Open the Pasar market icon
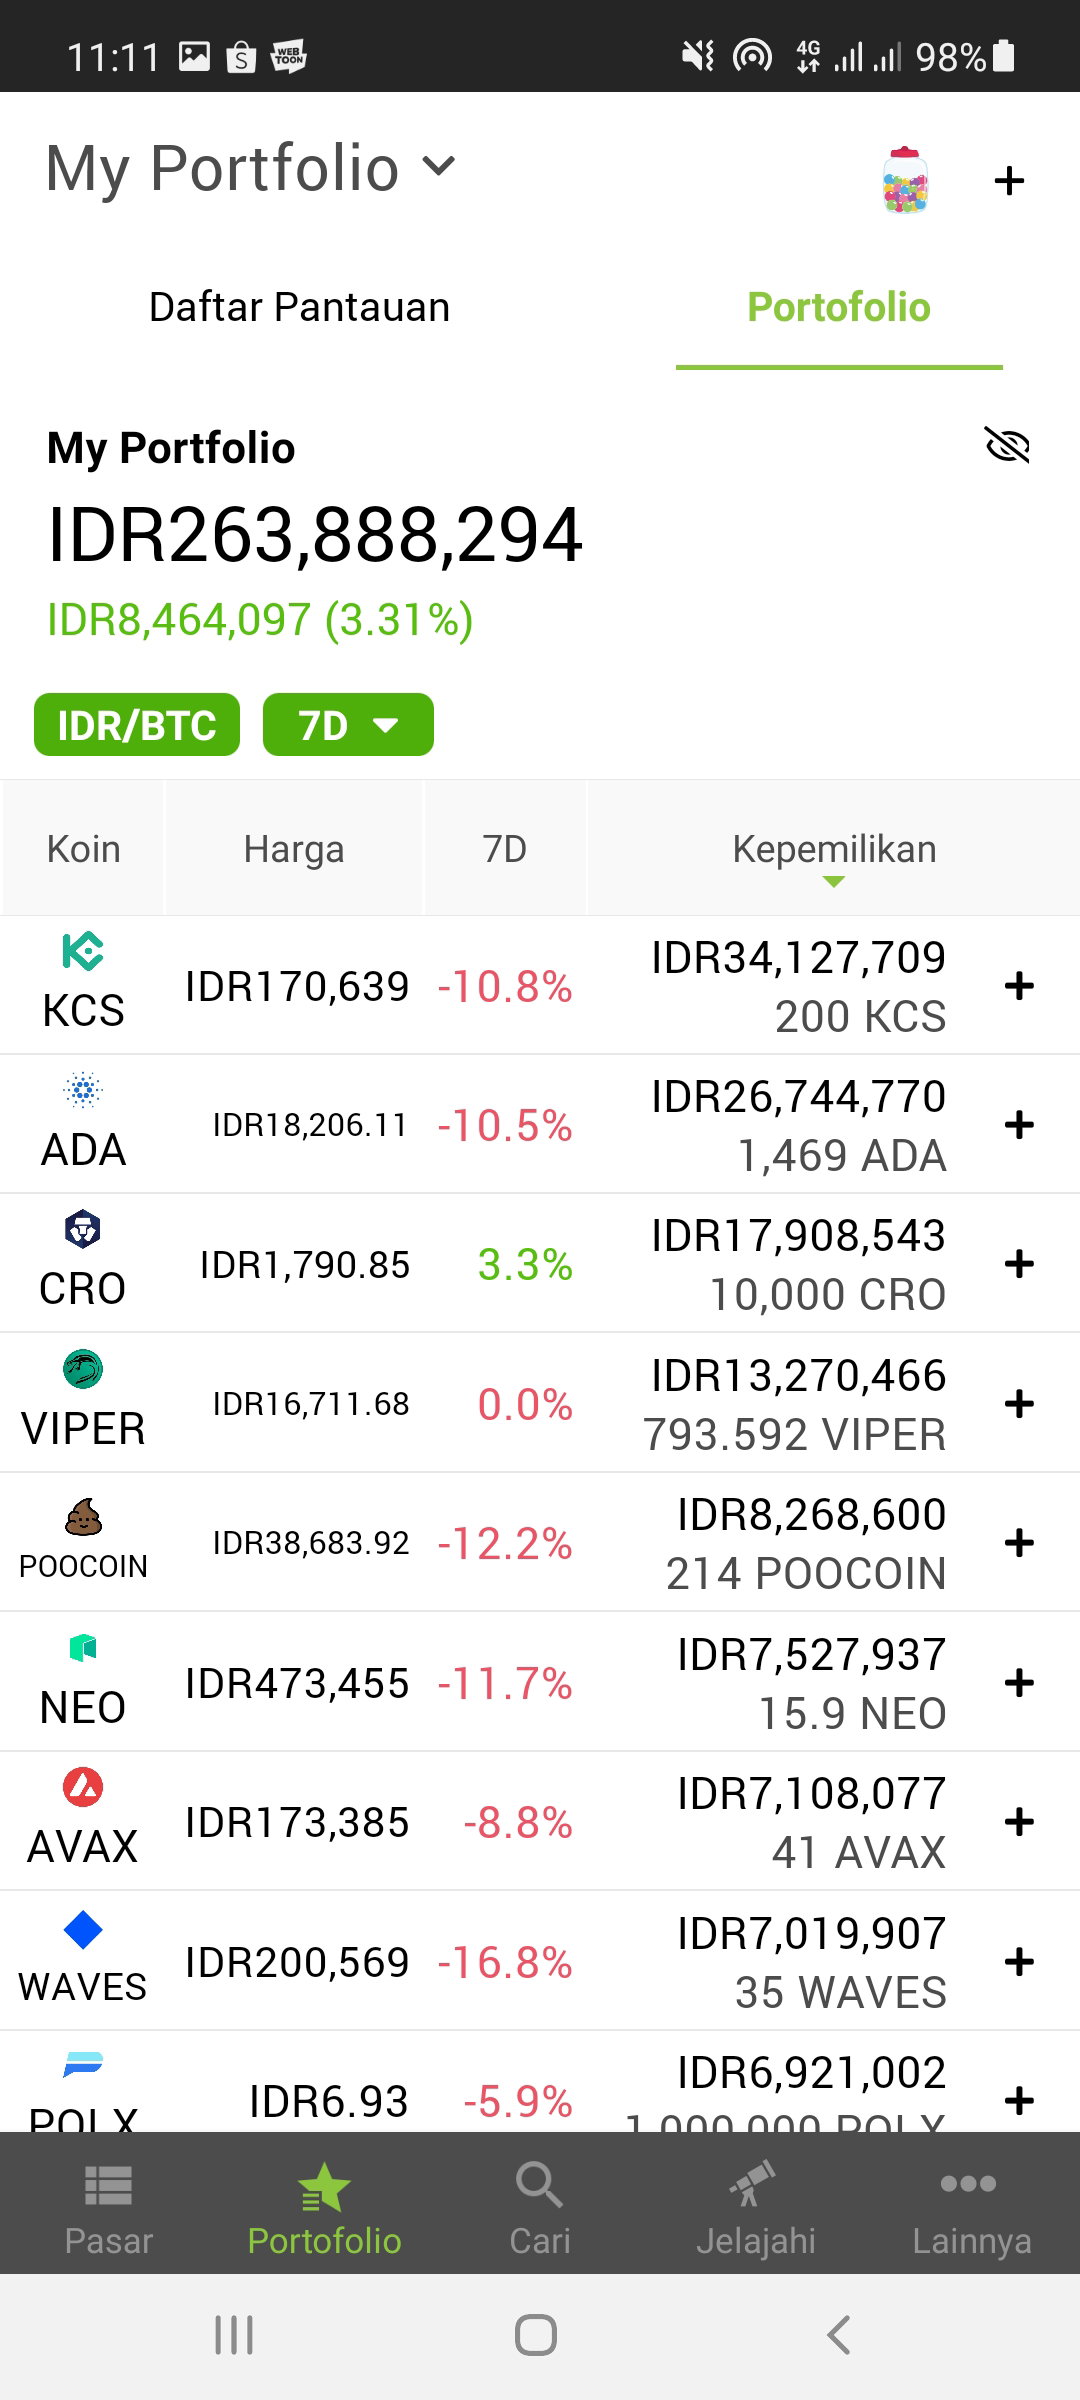The width and height of the screenshot is (1080, 2400). tap(108, 2186)
